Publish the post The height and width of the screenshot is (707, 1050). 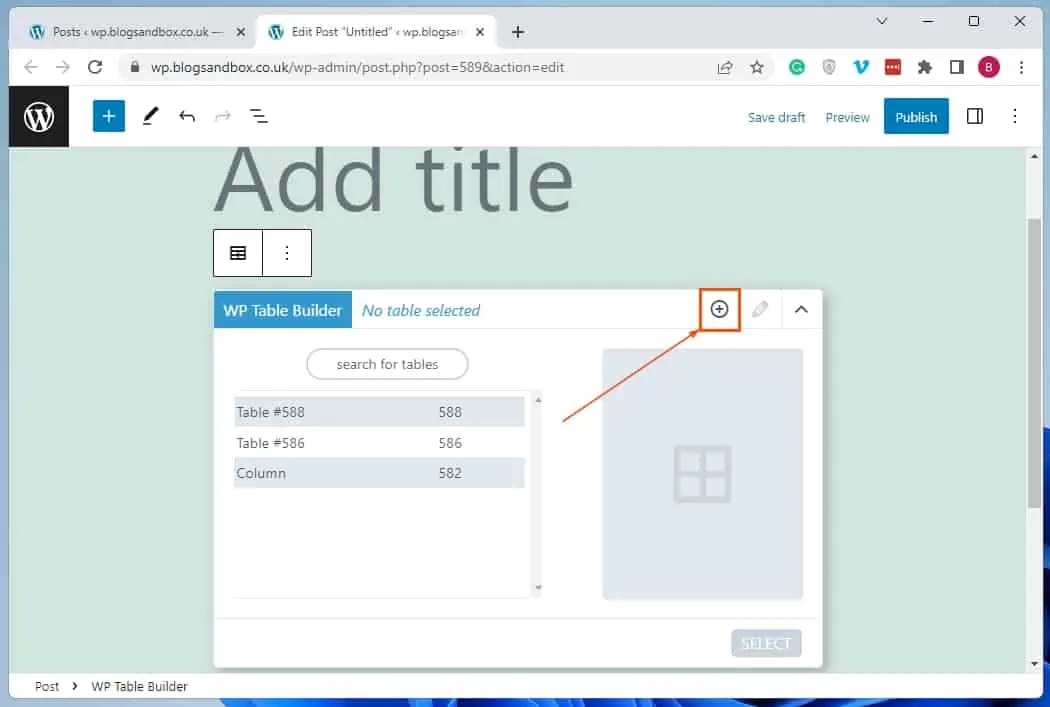916,116
